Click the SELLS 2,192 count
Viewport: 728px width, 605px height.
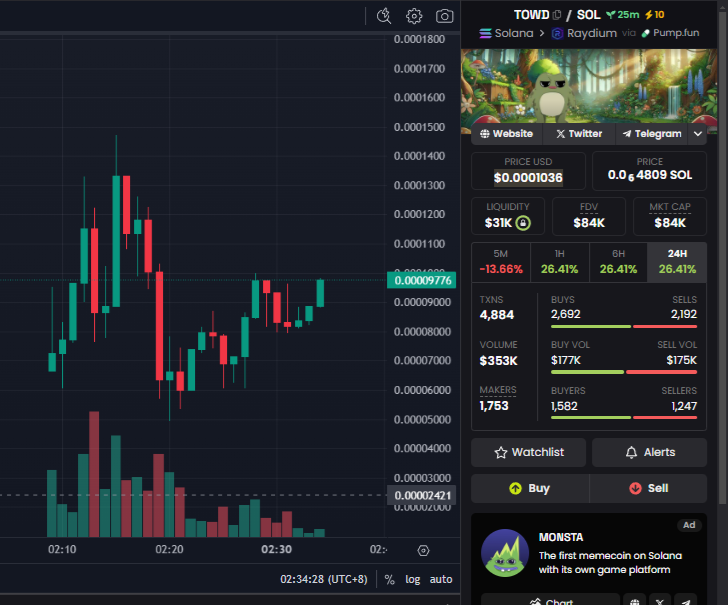click(x=683, y=314)
